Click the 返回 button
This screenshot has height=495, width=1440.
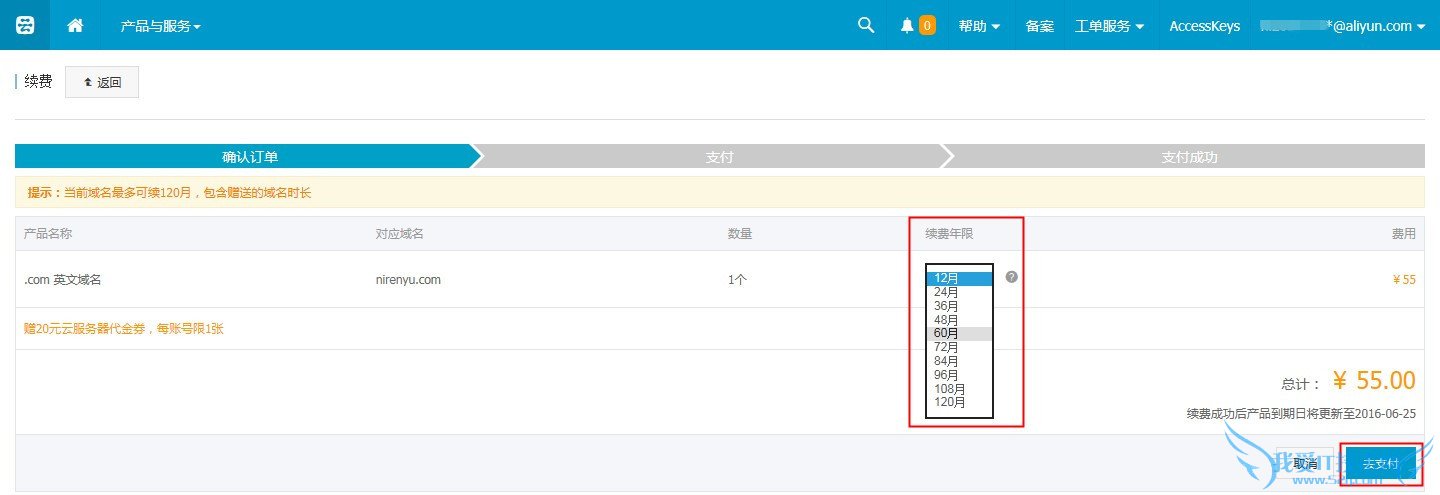coord(102,82)
